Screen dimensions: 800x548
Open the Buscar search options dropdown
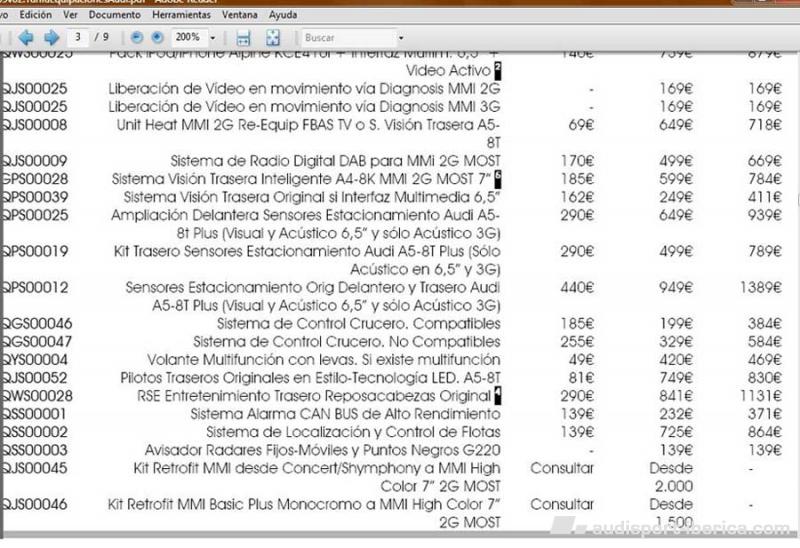pyautogui.click(x=401, y=38)
